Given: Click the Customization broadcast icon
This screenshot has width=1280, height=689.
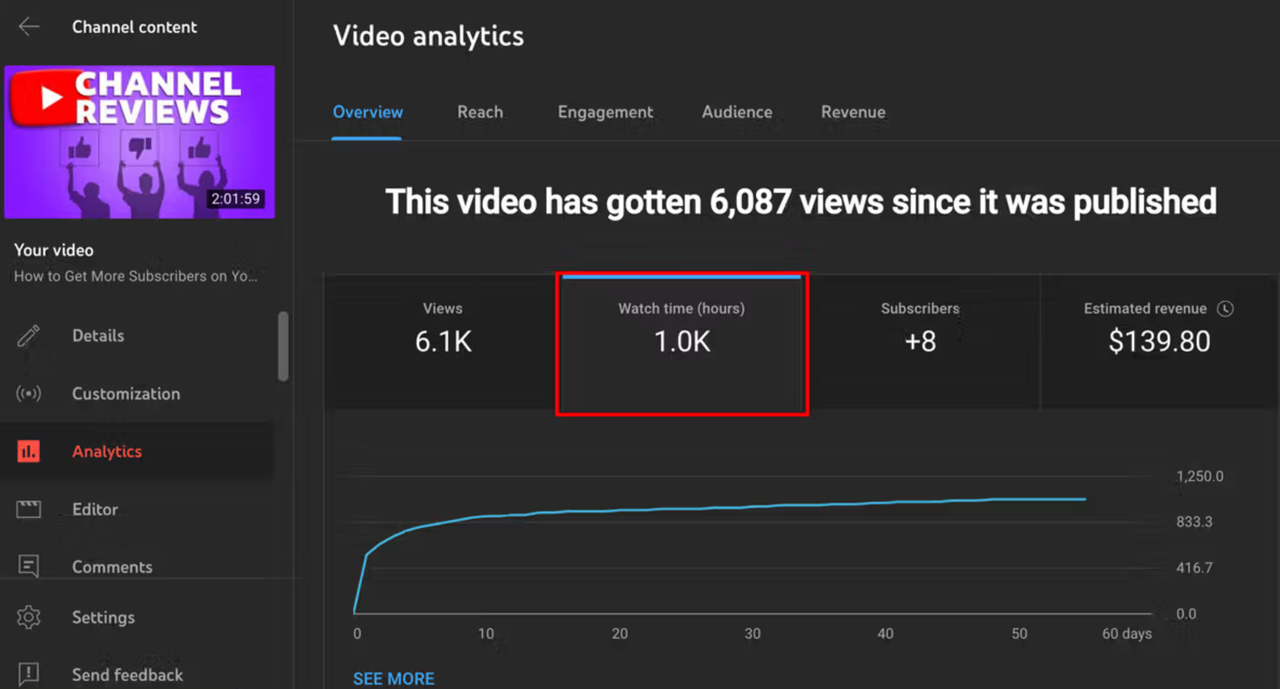Looking at the screenshot, I should pos(29,394).
